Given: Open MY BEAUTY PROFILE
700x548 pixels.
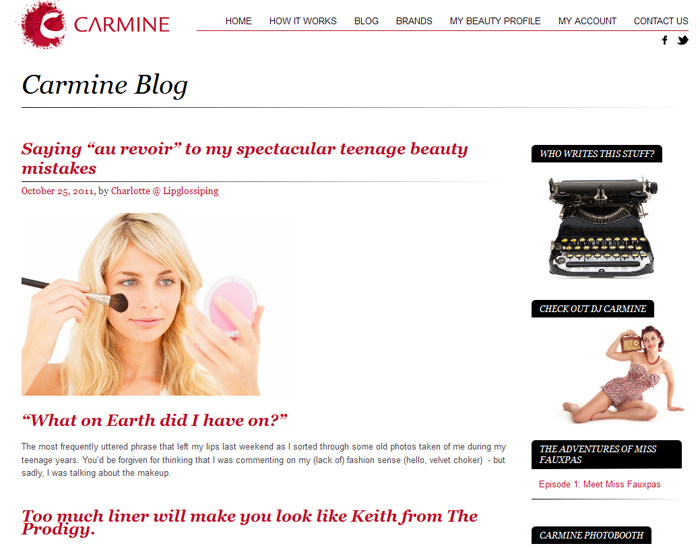Looking at the screenshot, I should tap(495, 21).
